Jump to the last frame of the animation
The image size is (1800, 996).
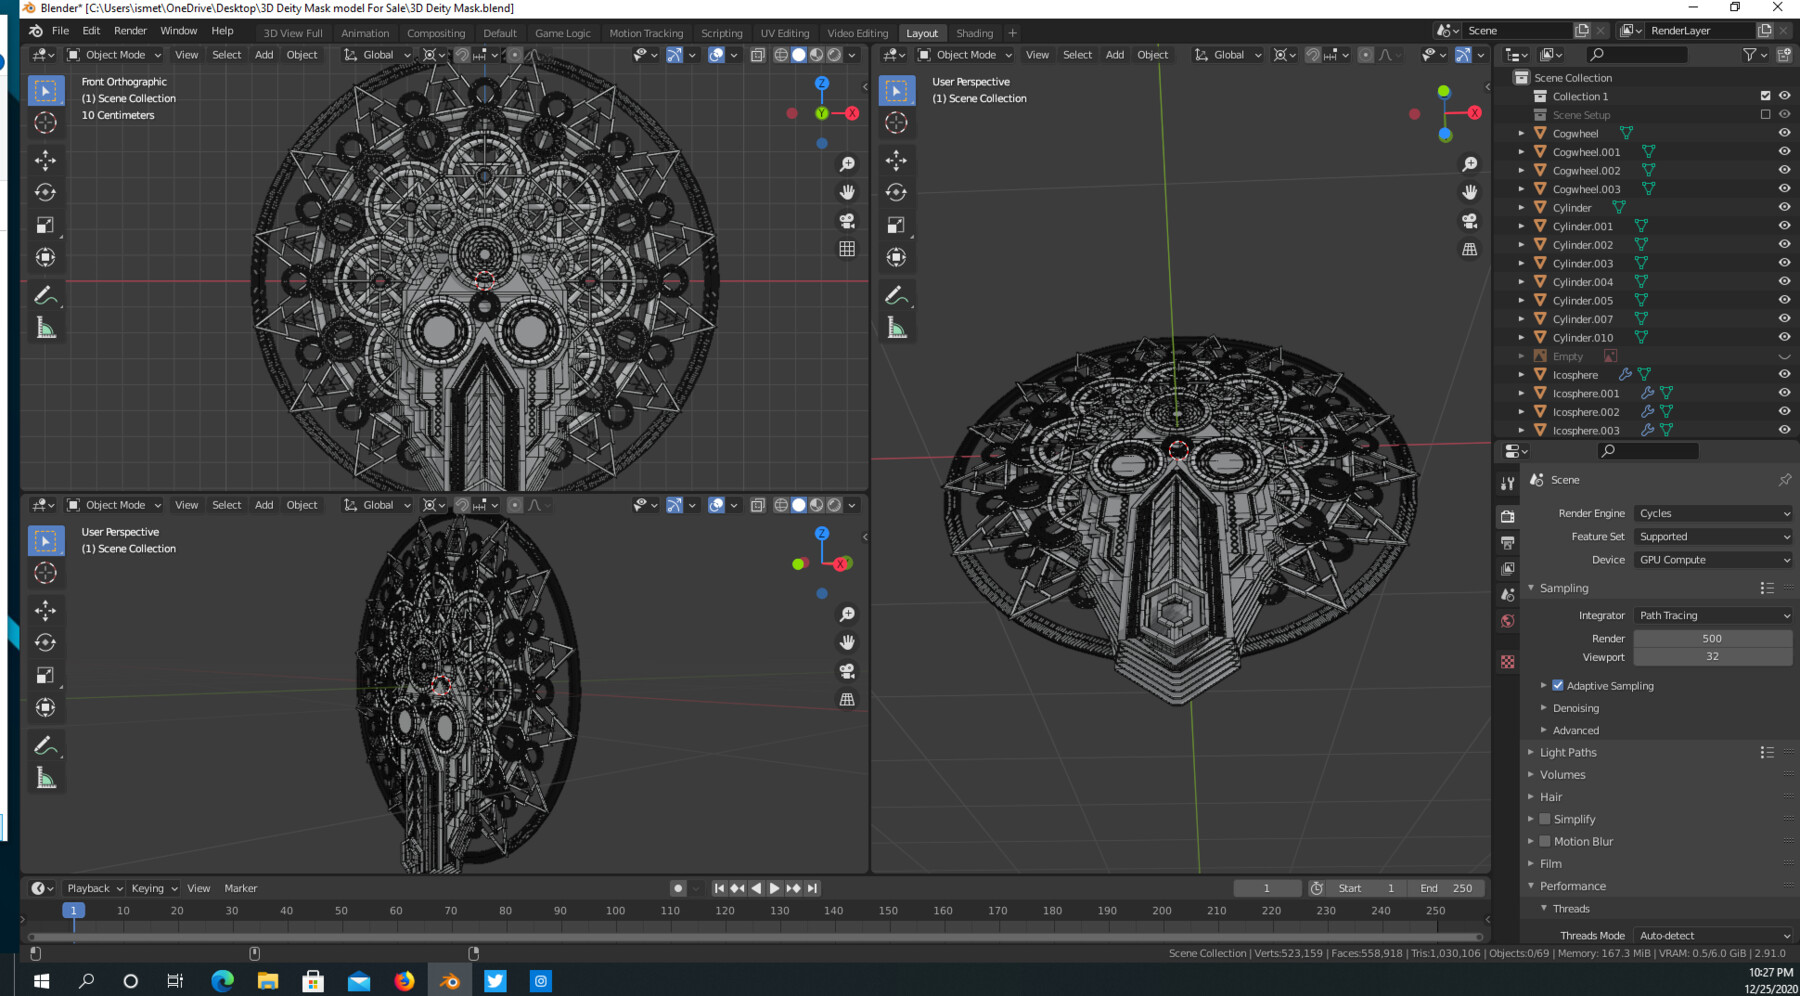812,887
